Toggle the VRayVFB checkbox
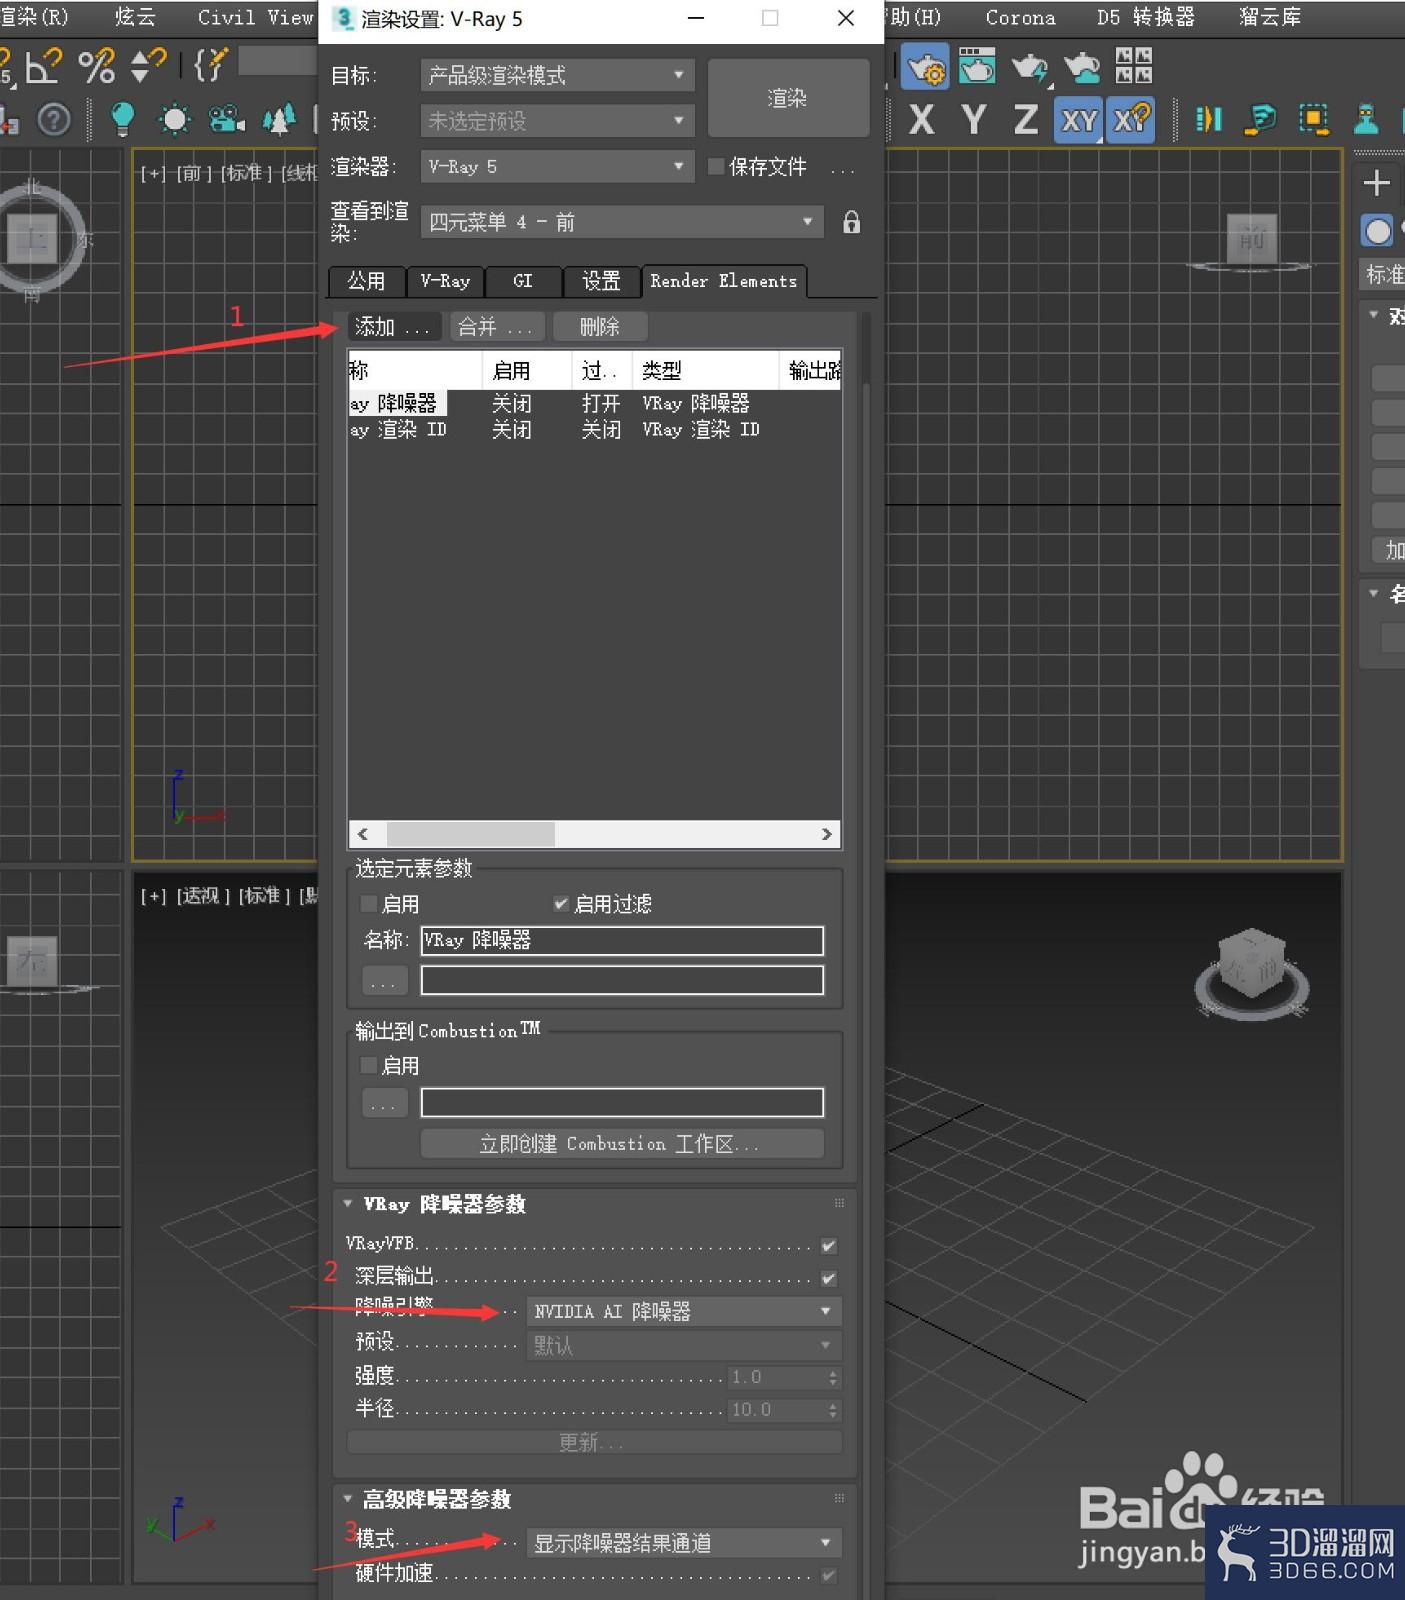 click(x=829, y=1246)
